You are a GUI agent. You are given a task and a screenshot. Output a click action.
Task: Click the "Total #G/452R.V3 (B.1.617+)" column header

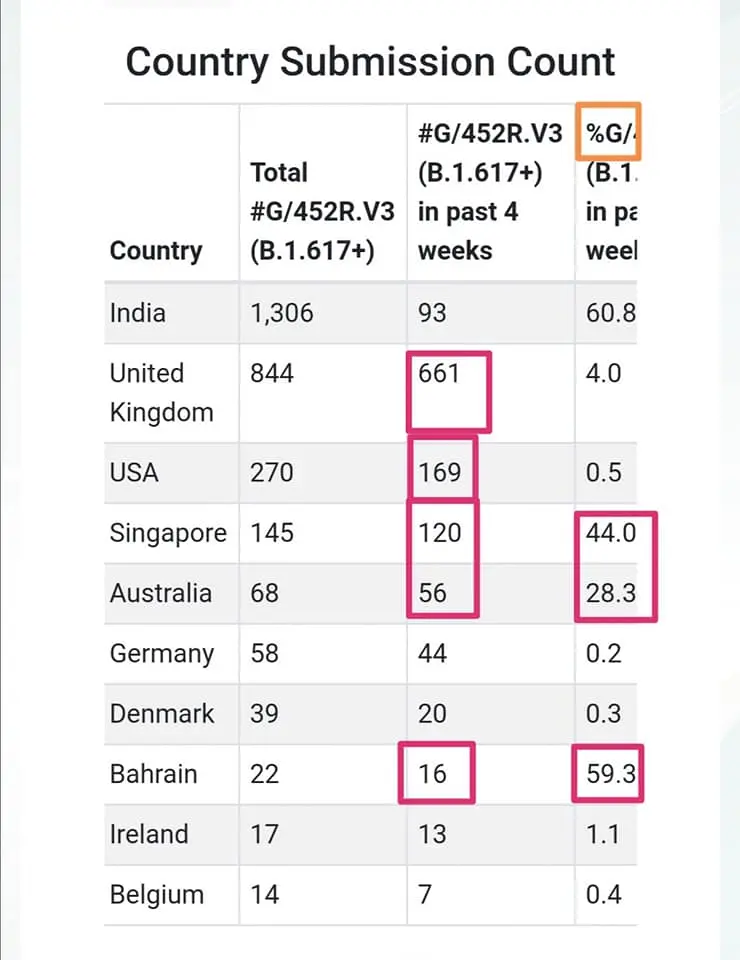322,211
